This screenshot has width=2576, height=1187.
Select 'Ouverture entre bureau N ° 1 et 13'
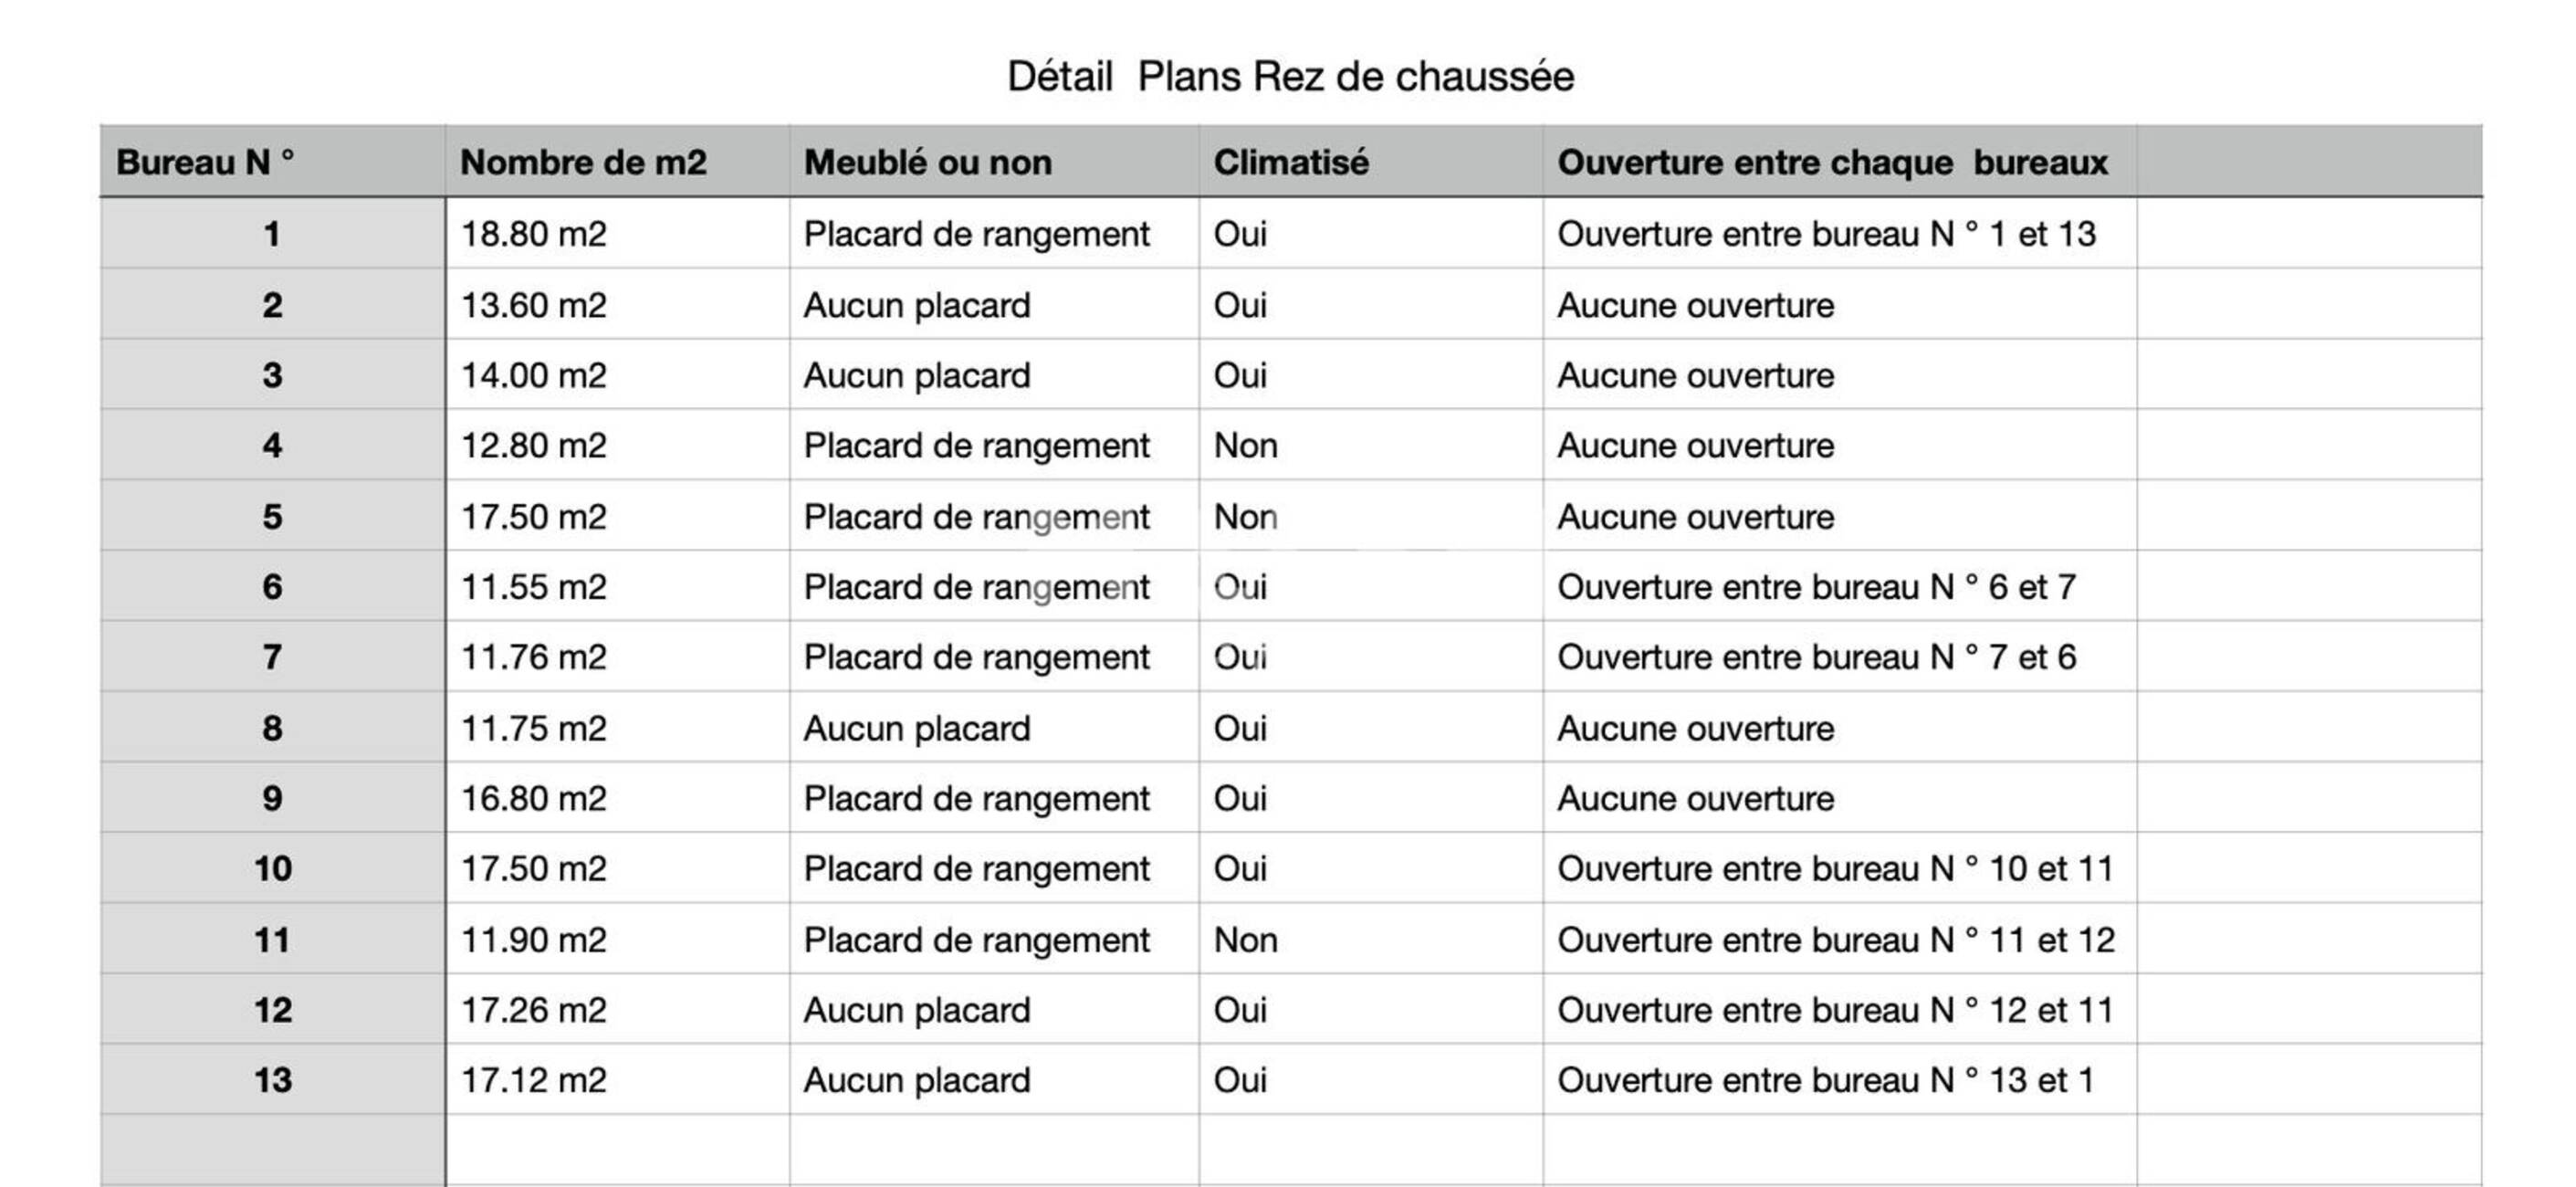(1826, 234)
